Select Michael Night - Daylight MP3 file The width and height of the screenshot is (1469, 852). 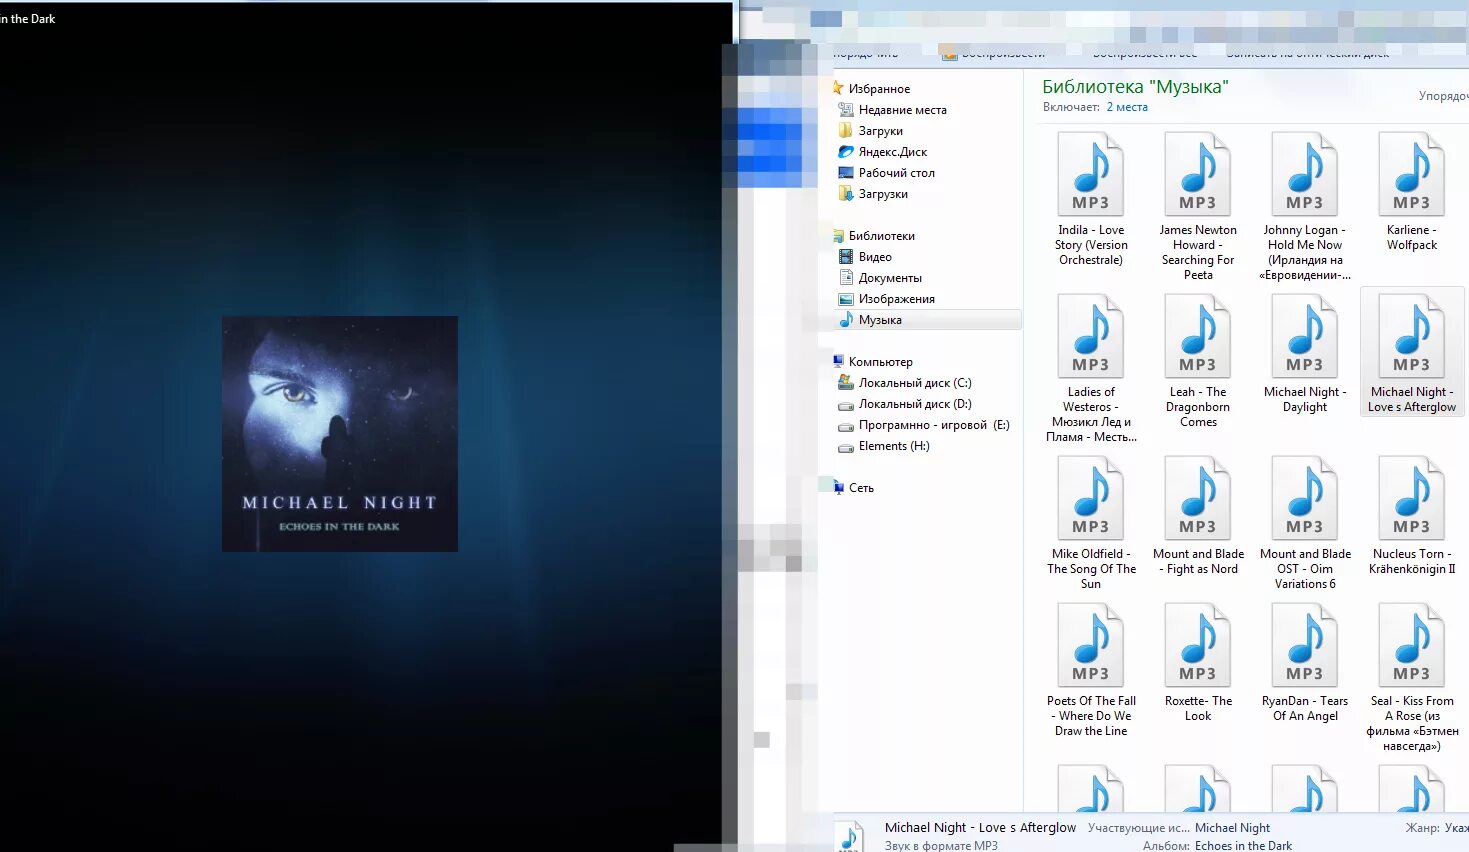[1305, 352]
